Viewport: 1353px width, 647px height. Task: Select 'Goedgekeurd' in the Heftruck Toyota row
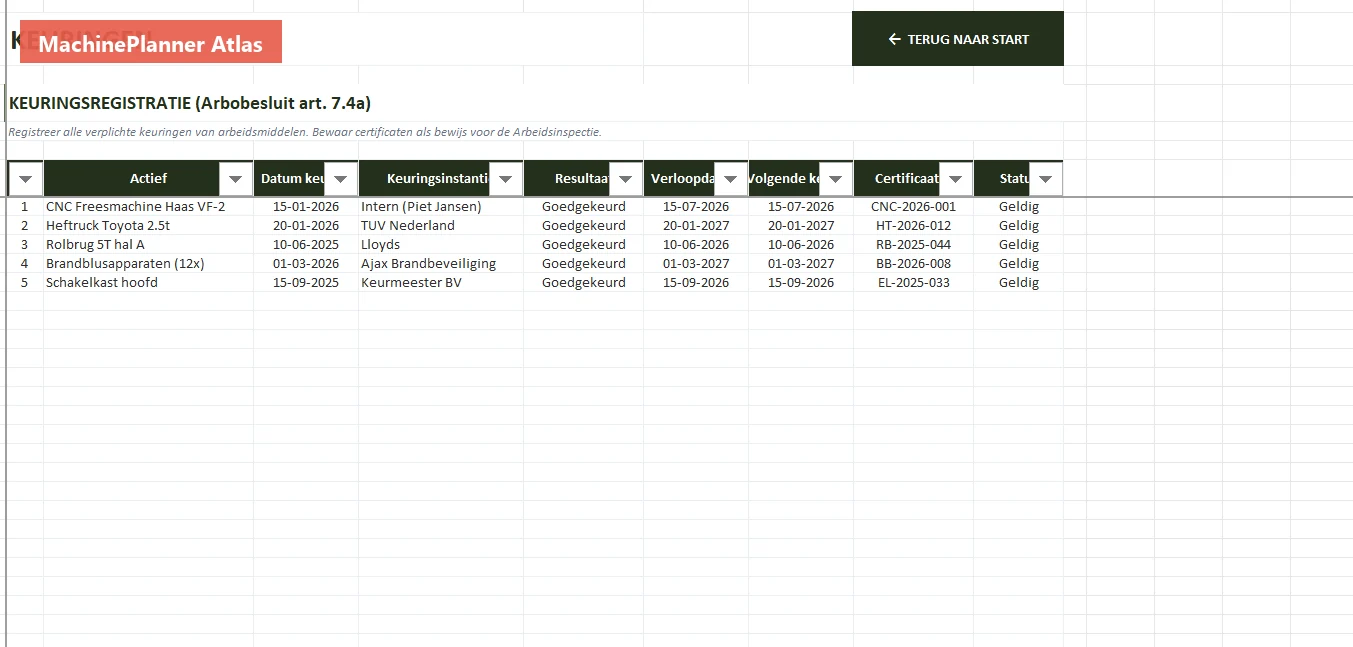(584, 226)
